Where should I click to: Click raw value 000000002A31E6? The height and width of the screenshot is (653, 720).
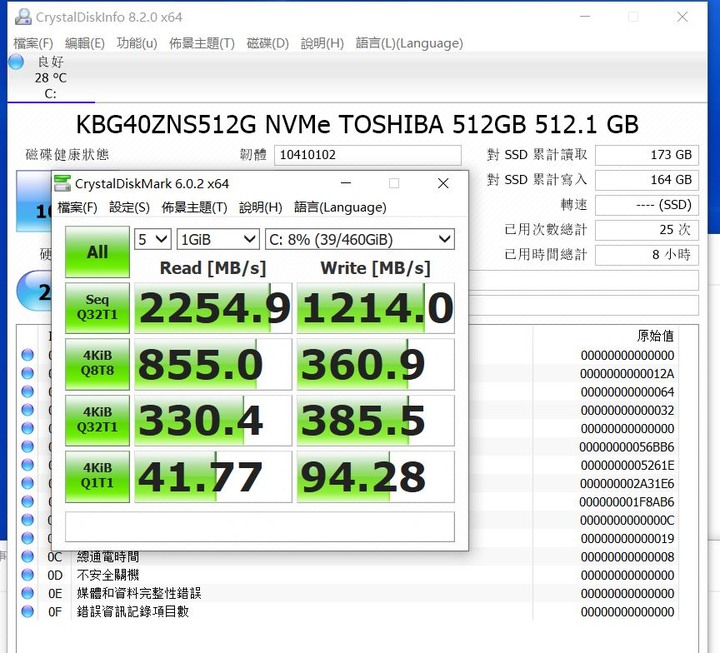pyautogui.click(x=627, y=484)
